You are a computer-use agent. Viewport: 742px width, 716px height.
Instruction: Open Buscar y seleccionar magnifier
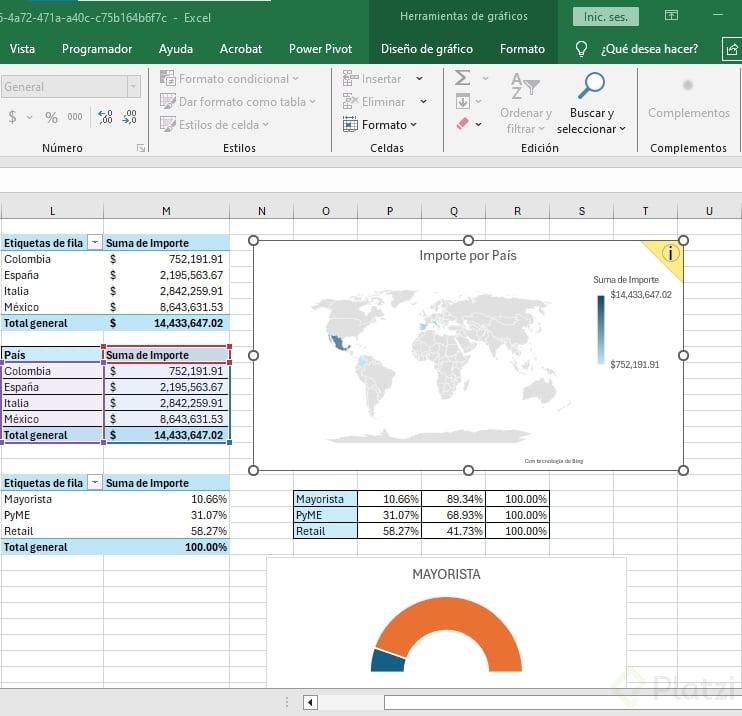point(592,86)
